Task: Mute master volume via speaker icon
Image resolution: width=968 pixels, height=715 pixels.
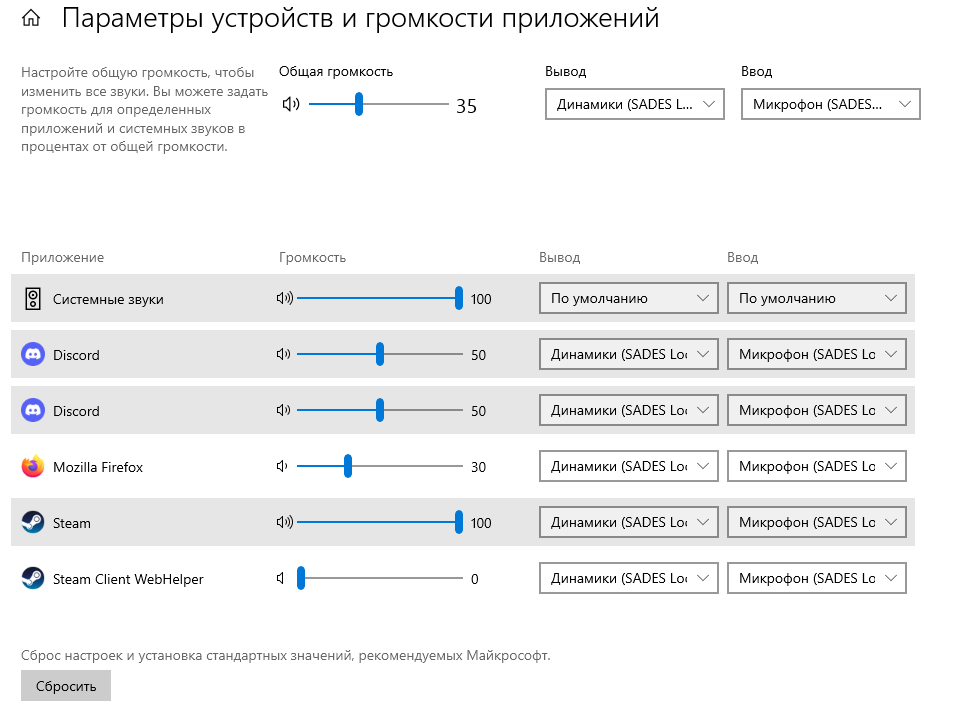Action: 291,104
